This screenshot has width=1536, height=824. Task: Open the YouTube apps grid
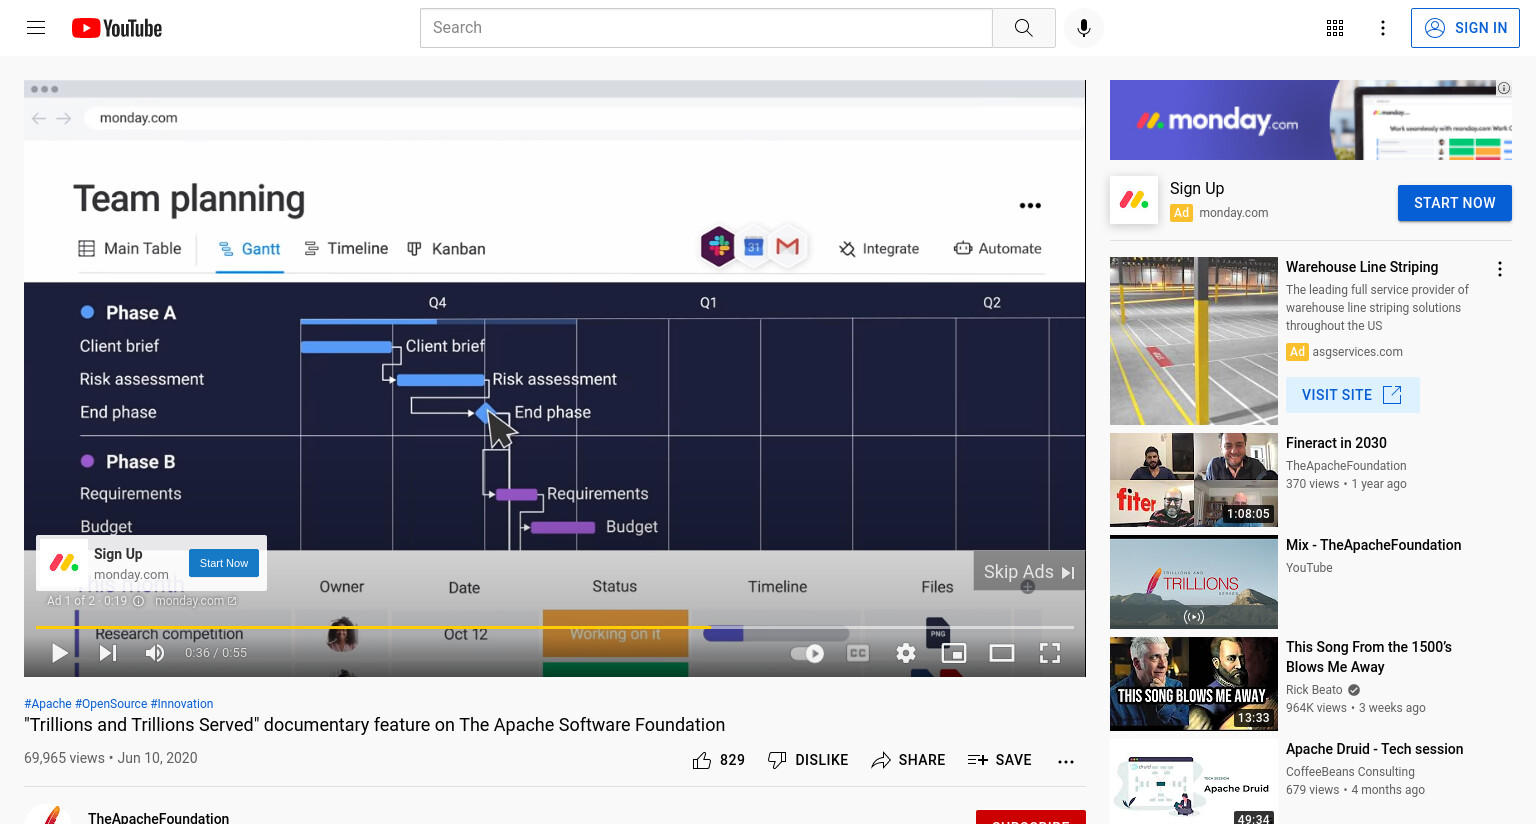pyautogui.click(x=1335, y=28)
